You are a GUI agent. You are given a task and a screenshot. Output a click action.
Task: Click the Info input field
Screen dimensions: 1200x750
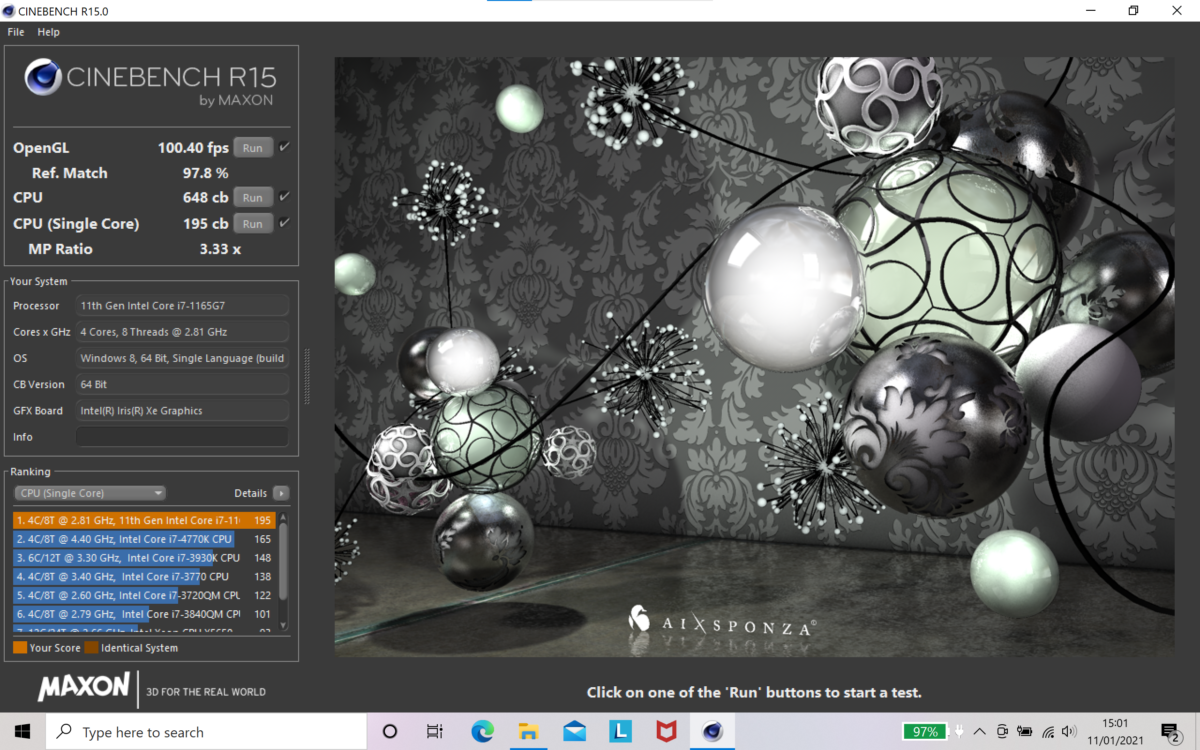coord(182,437)
